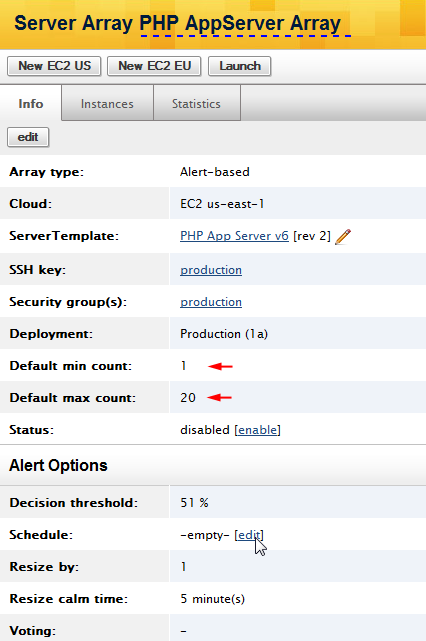Select the Default max count value 20

click(x=188, y=398)
